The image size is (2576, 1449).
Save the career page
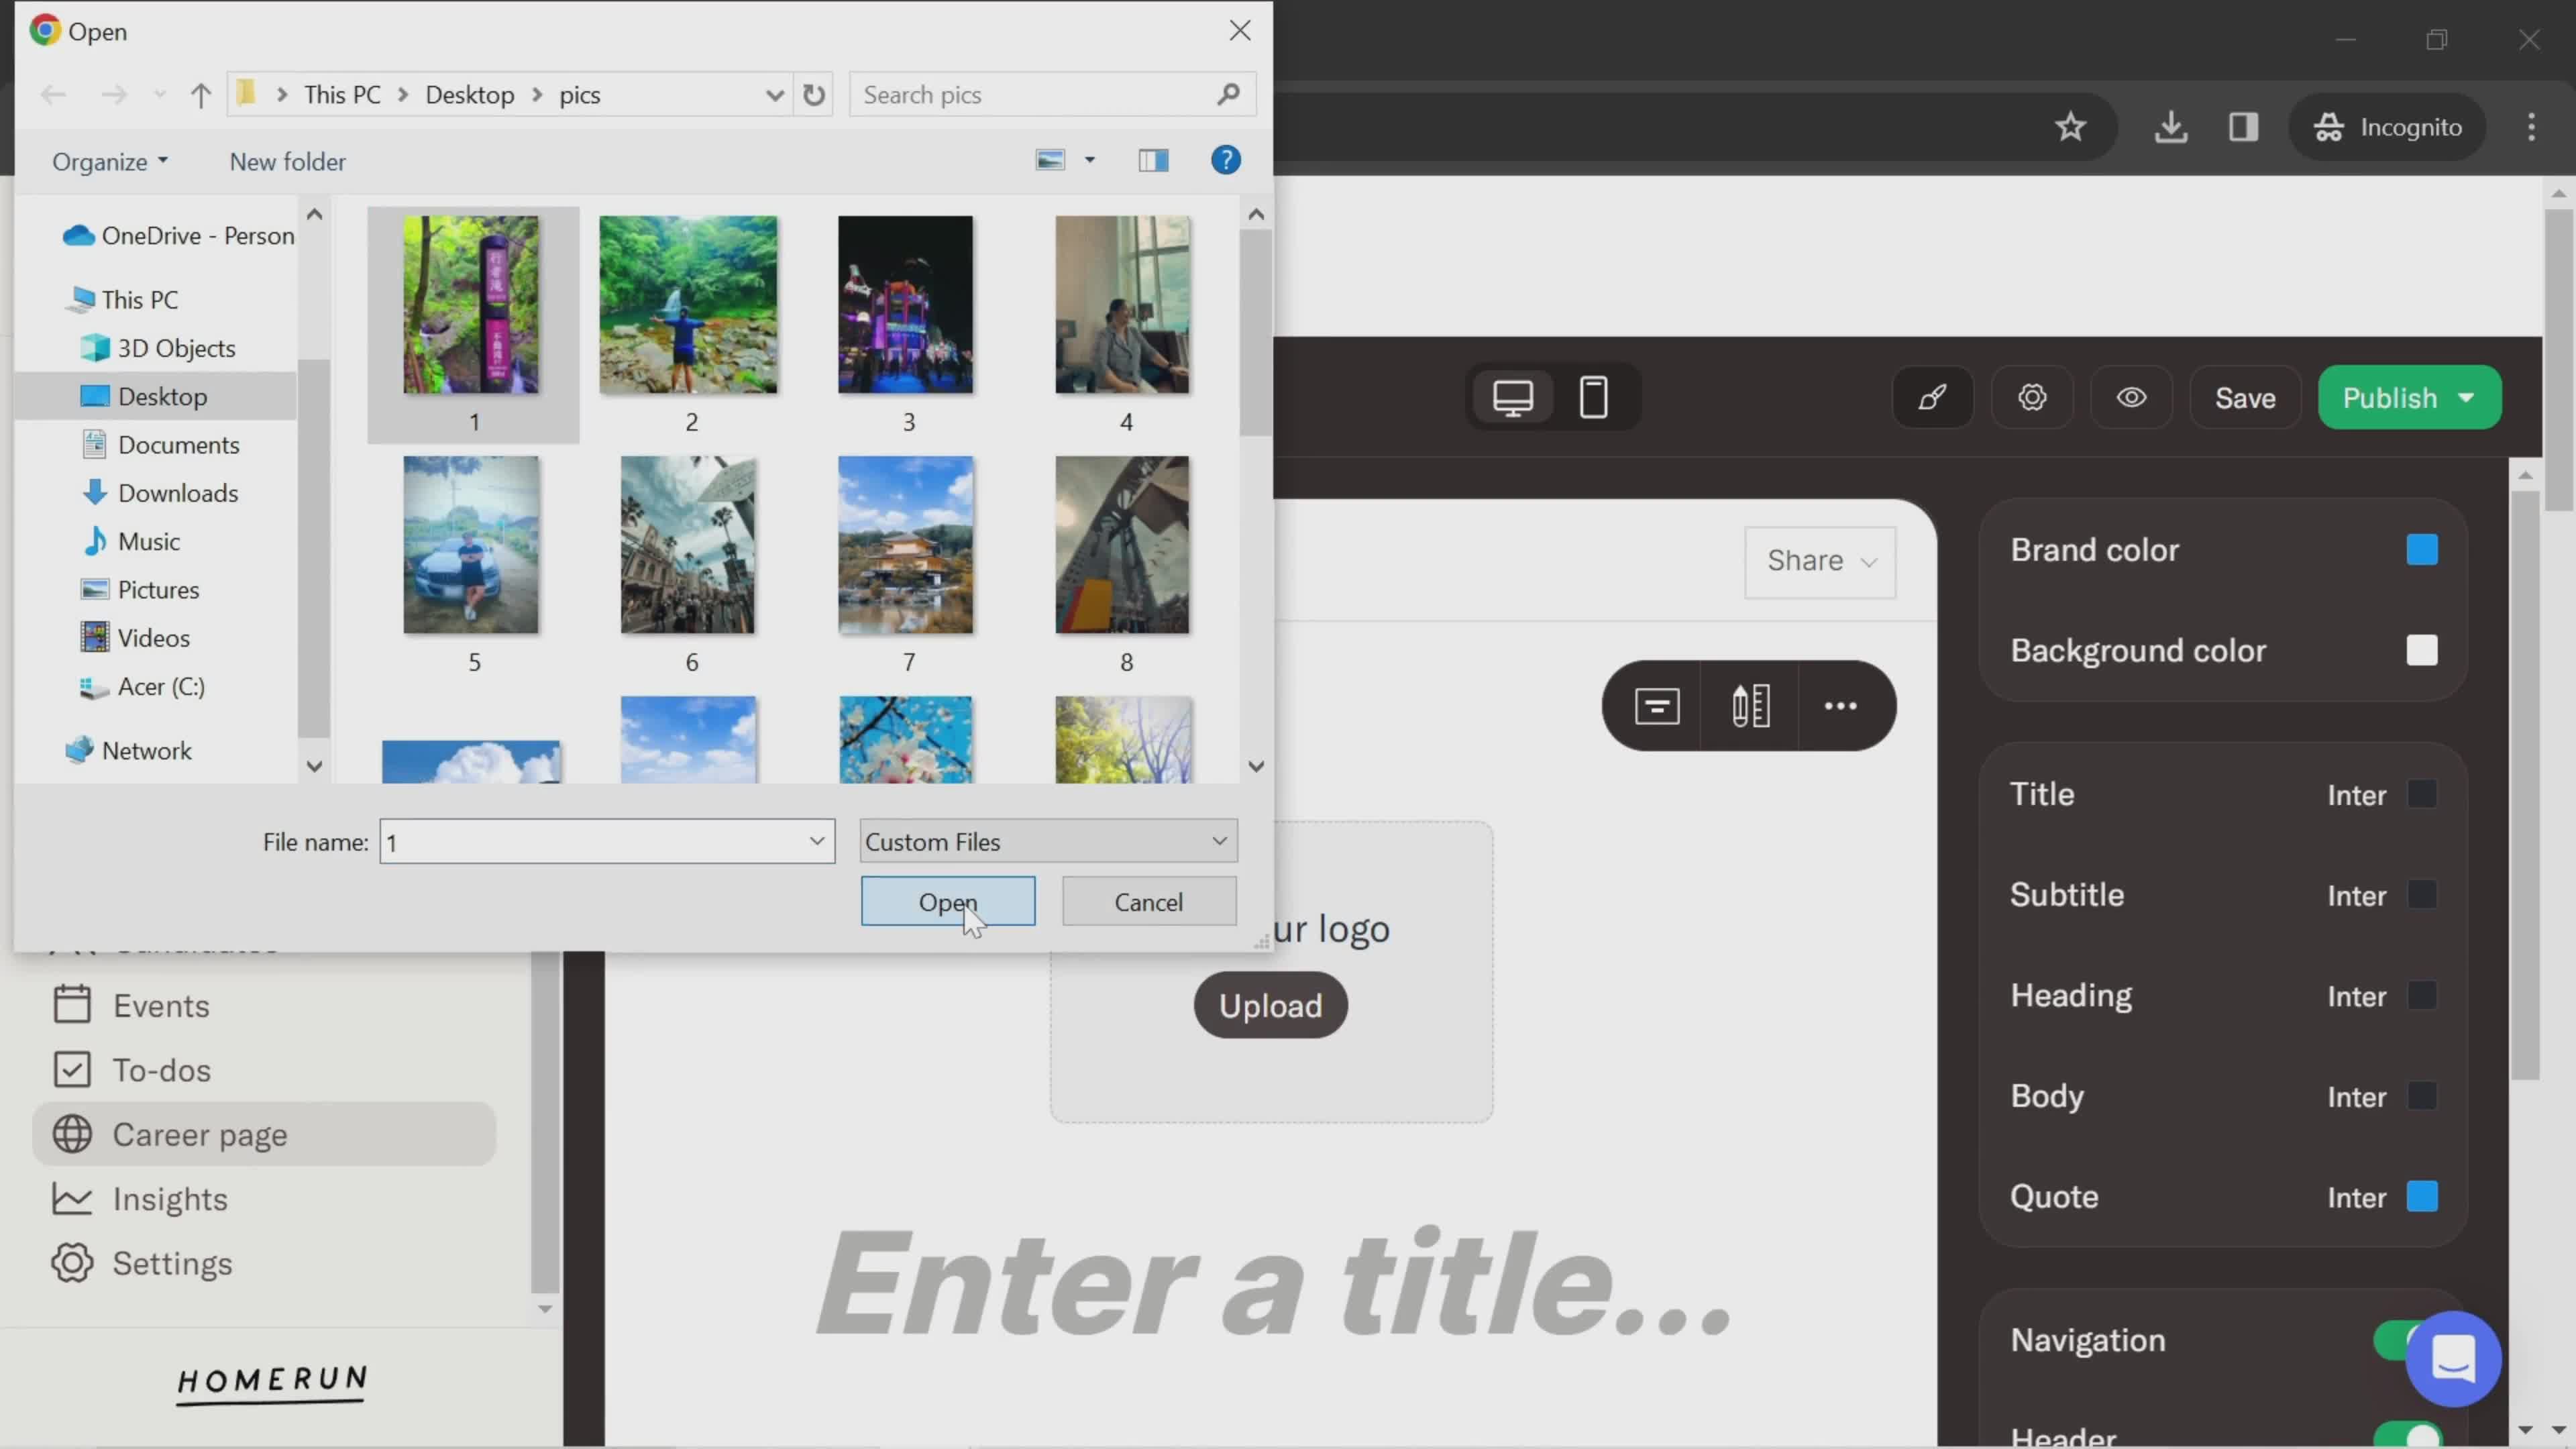(x=2244, y=398)
